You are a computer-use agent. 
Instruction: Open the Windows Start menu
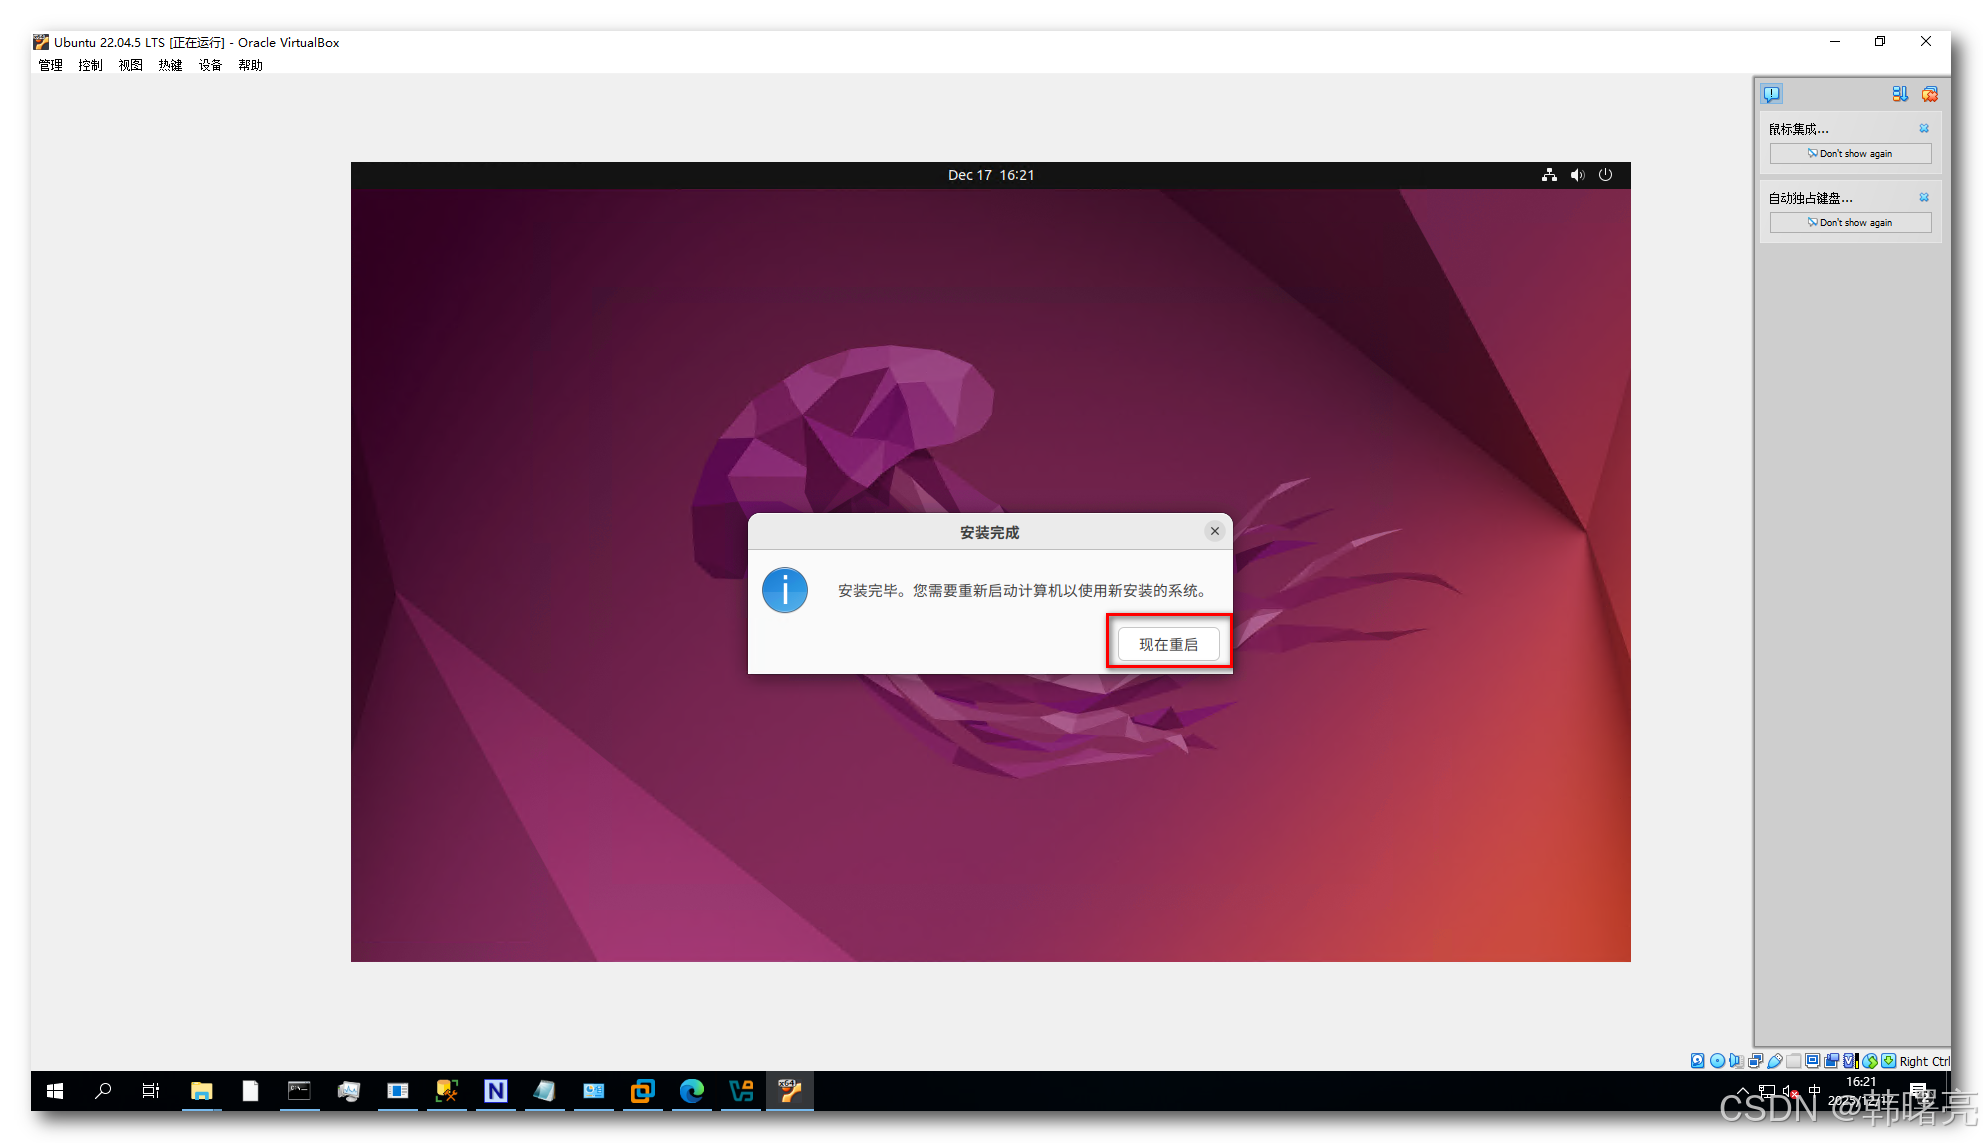point(55,1091)
